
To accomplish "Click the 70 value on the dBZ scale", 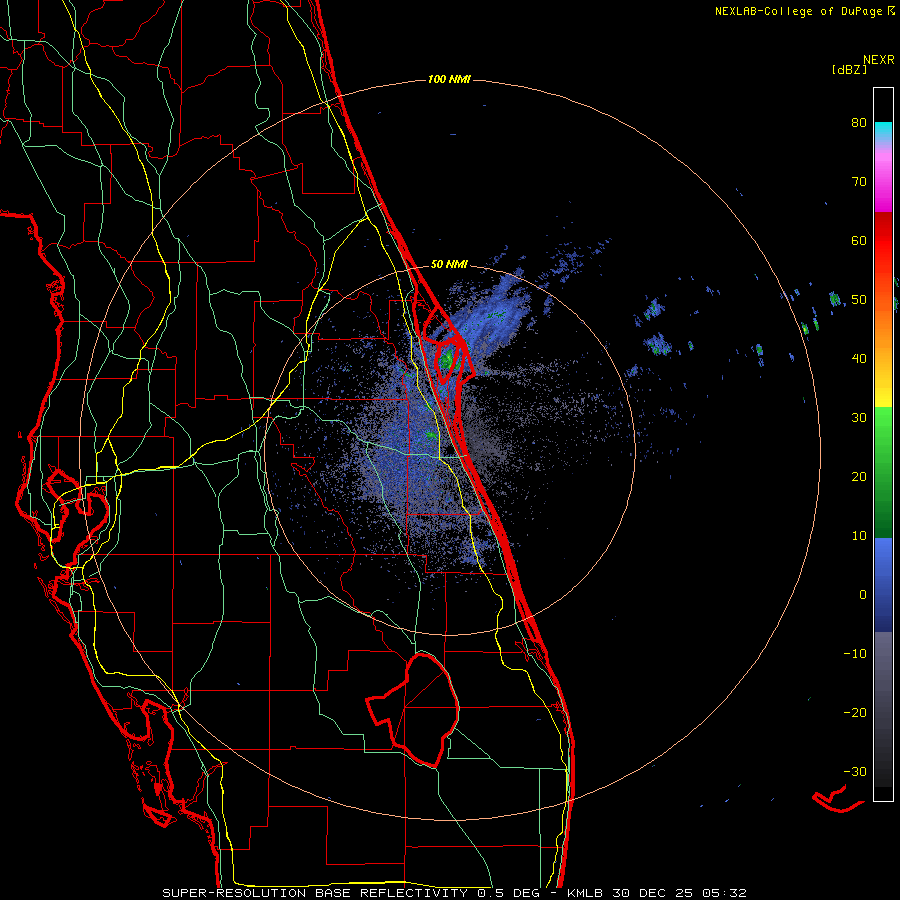I will coord(859,182).
